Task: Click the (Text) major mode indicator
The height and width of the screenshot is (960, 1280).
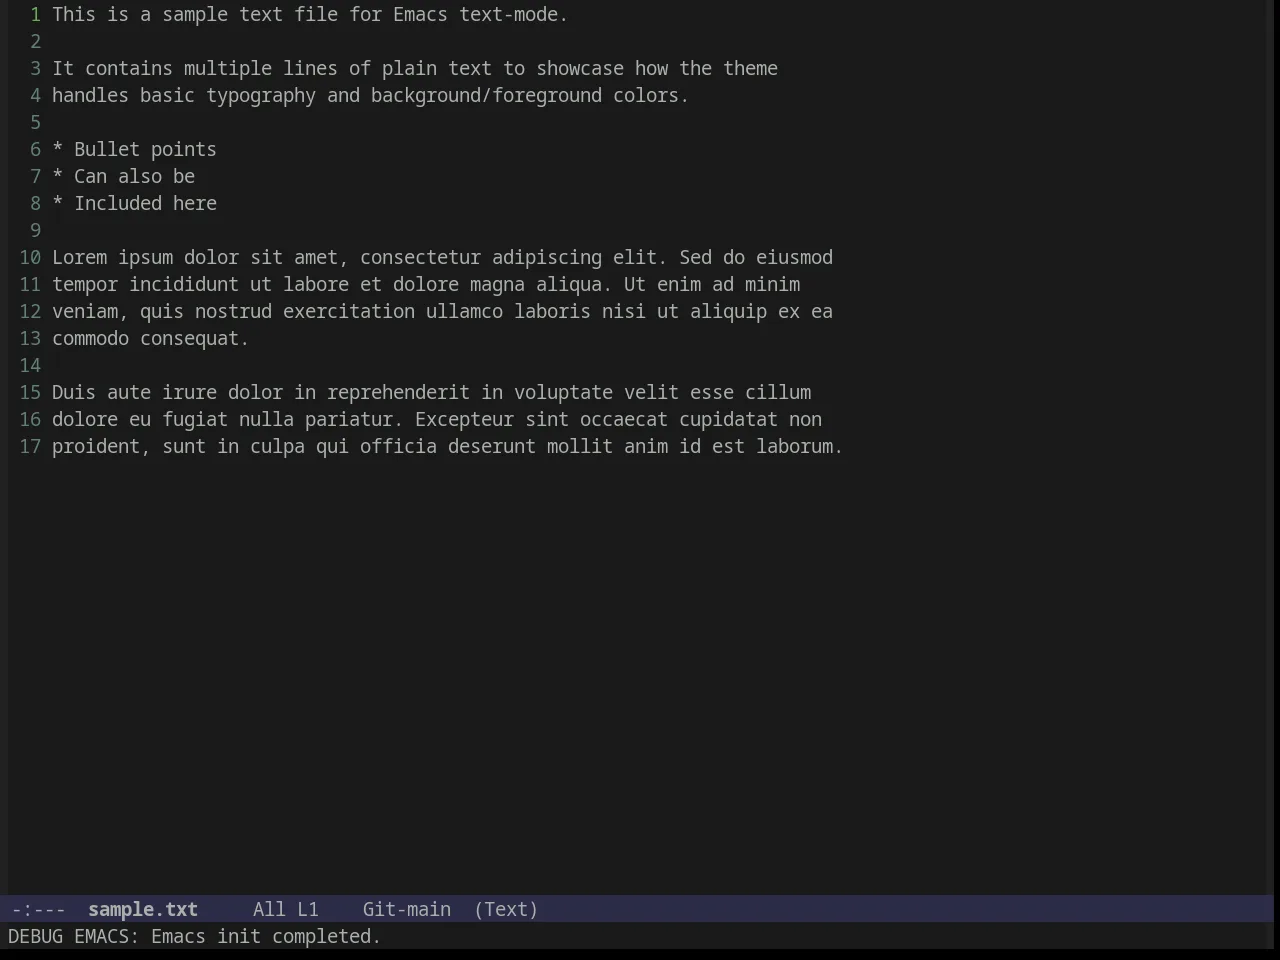Action: 506,909
